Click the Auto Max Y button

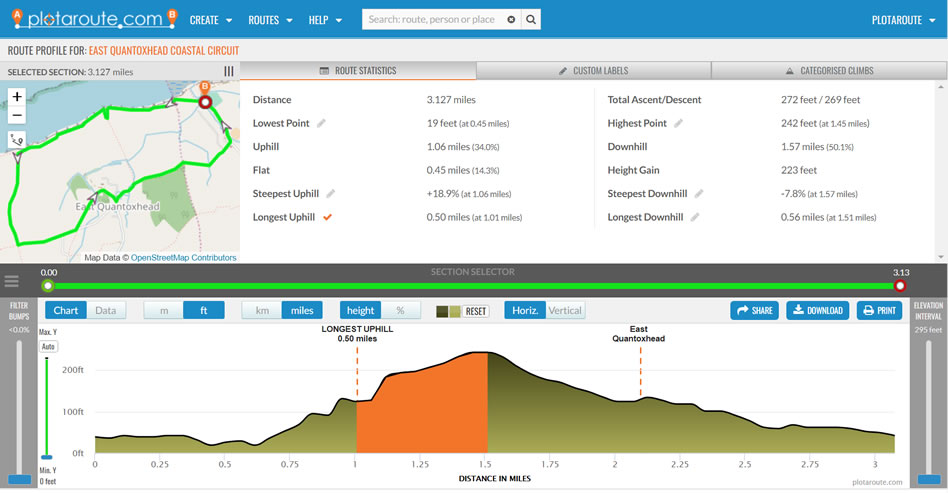click(x=48, y=347)
